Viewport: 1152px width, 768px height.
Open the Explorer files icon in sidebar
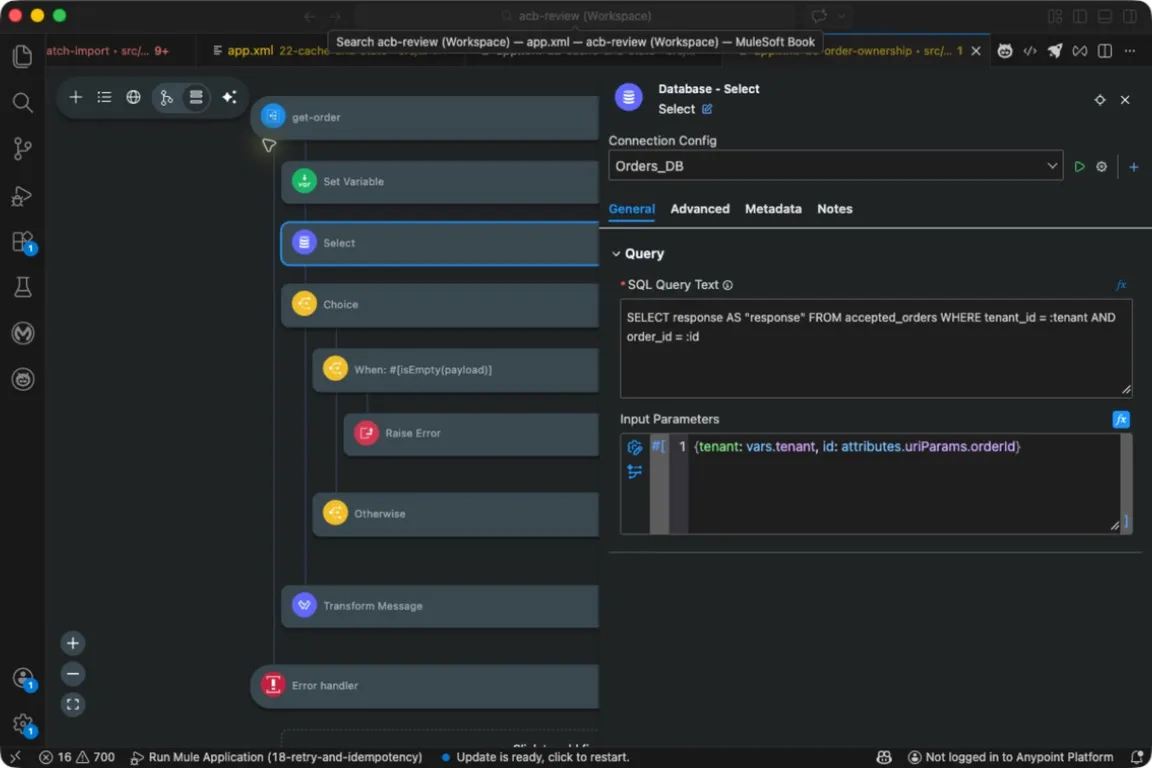[x=22, y=56]
